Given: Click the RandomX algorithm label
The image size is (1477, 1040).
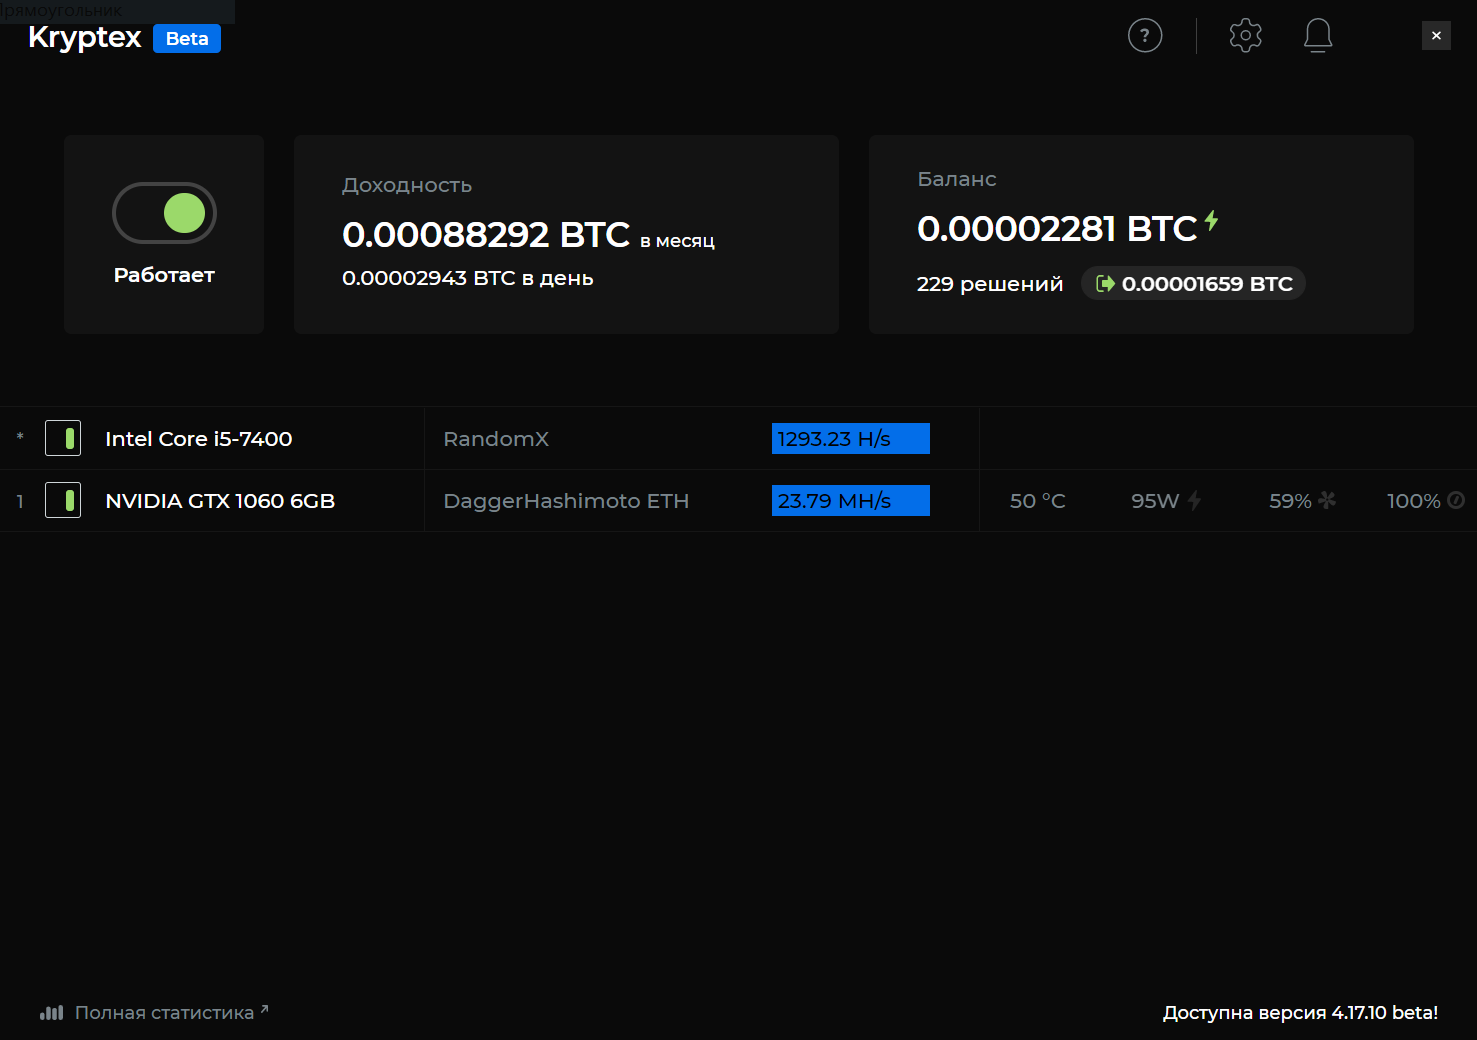Looking at the screenshot, I should [x=496, y=439].
